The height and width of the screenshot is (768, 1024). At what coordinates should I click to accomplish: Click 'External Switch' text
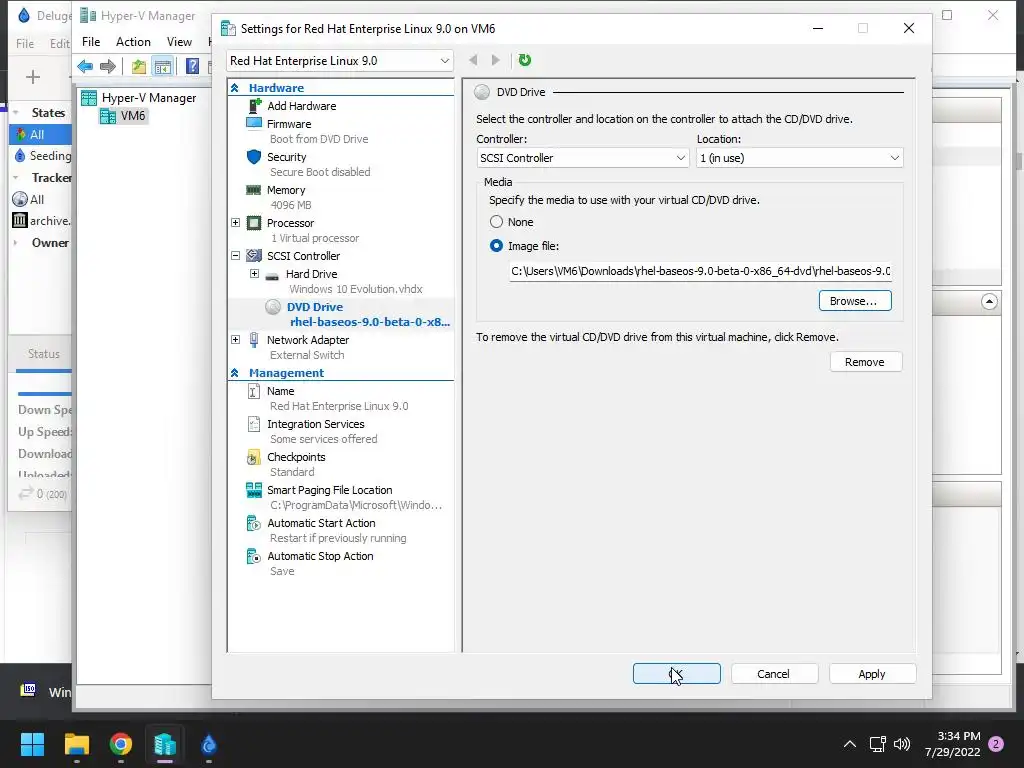click(x=307, y=355)
